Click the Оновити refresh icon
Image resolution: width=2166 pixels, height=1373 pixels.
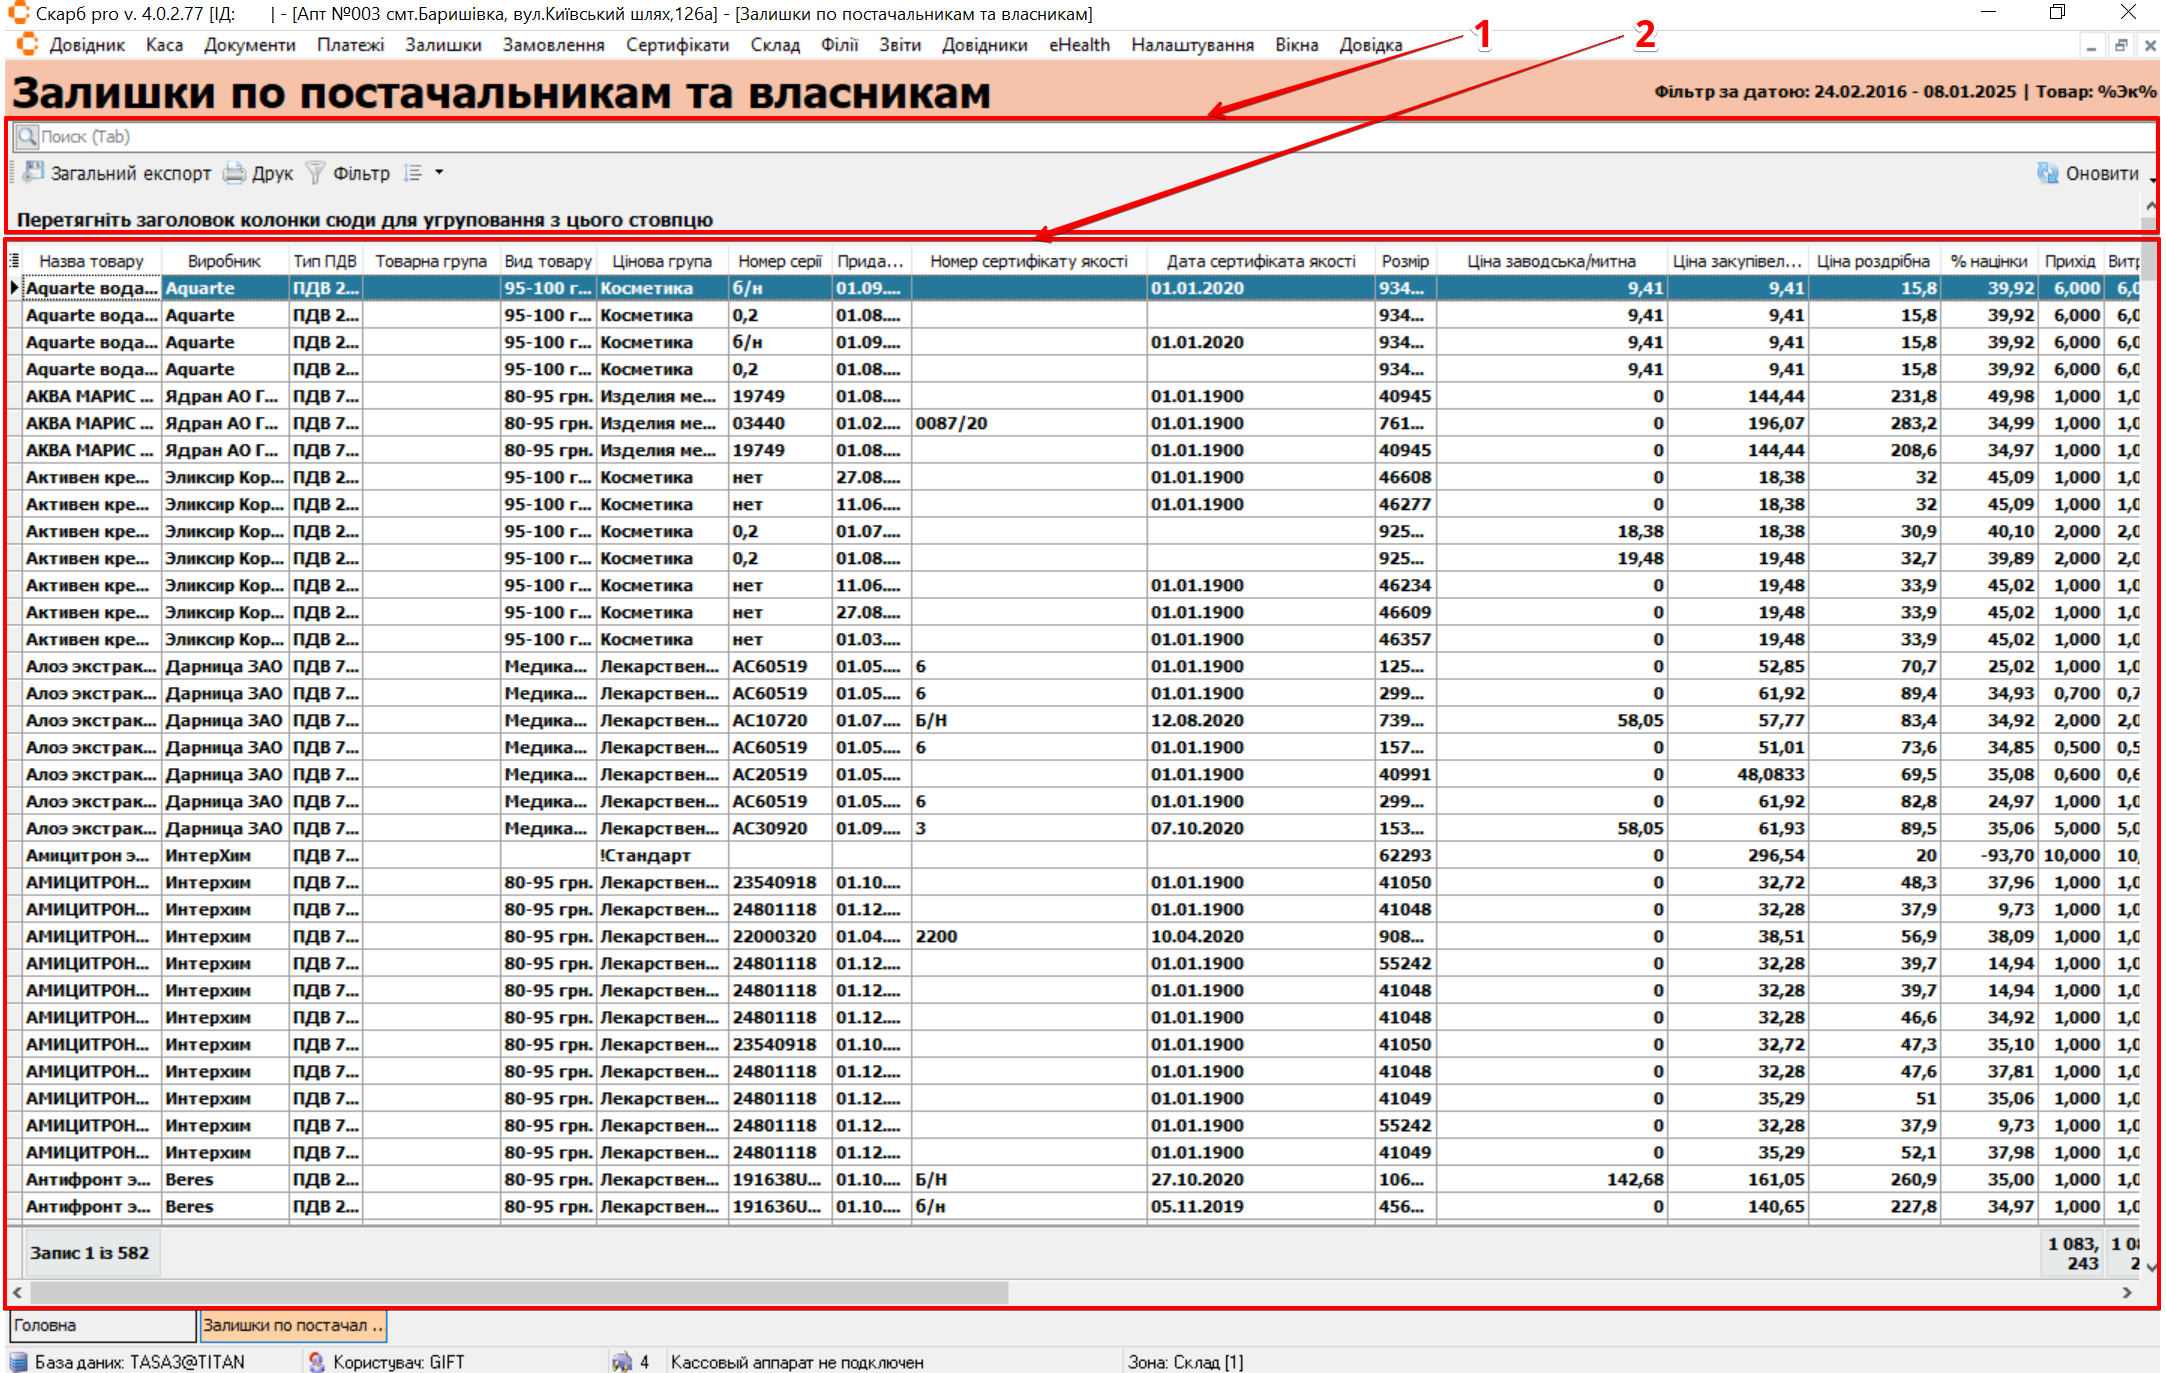coord(2047,173)
